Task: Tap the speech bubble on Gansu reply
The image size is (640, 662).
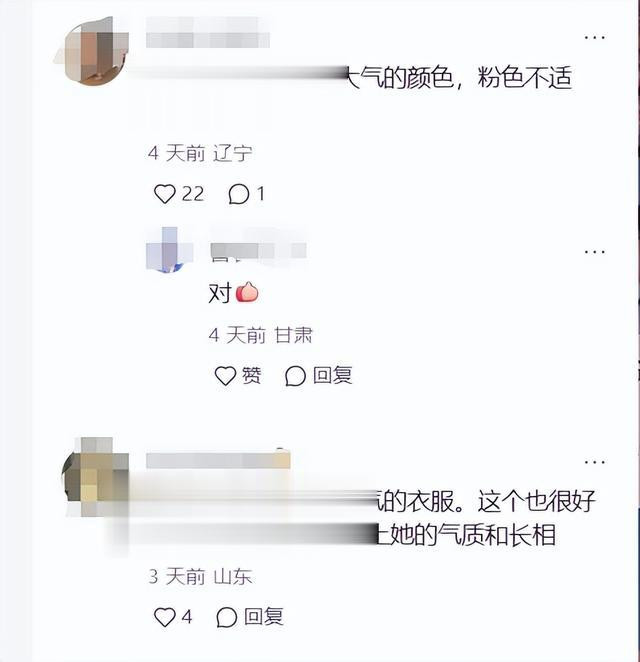Action: pyautogui.click(x=295, y=376)
